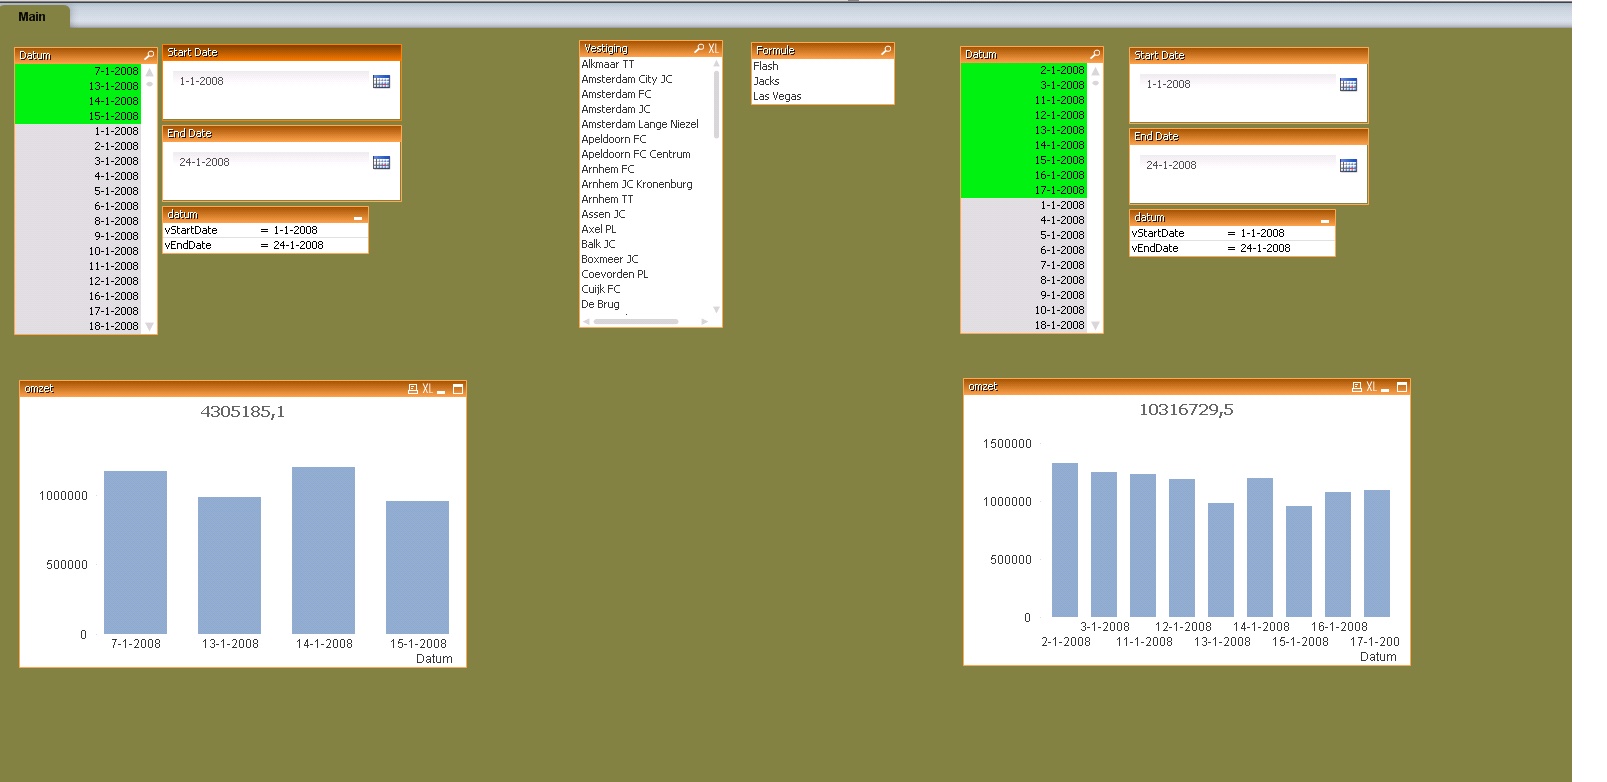Select gray 12-1-2008 in left Datum list
Image resolution: width=1607 pixels, height=782 pixels.
(x=78, y=281)
